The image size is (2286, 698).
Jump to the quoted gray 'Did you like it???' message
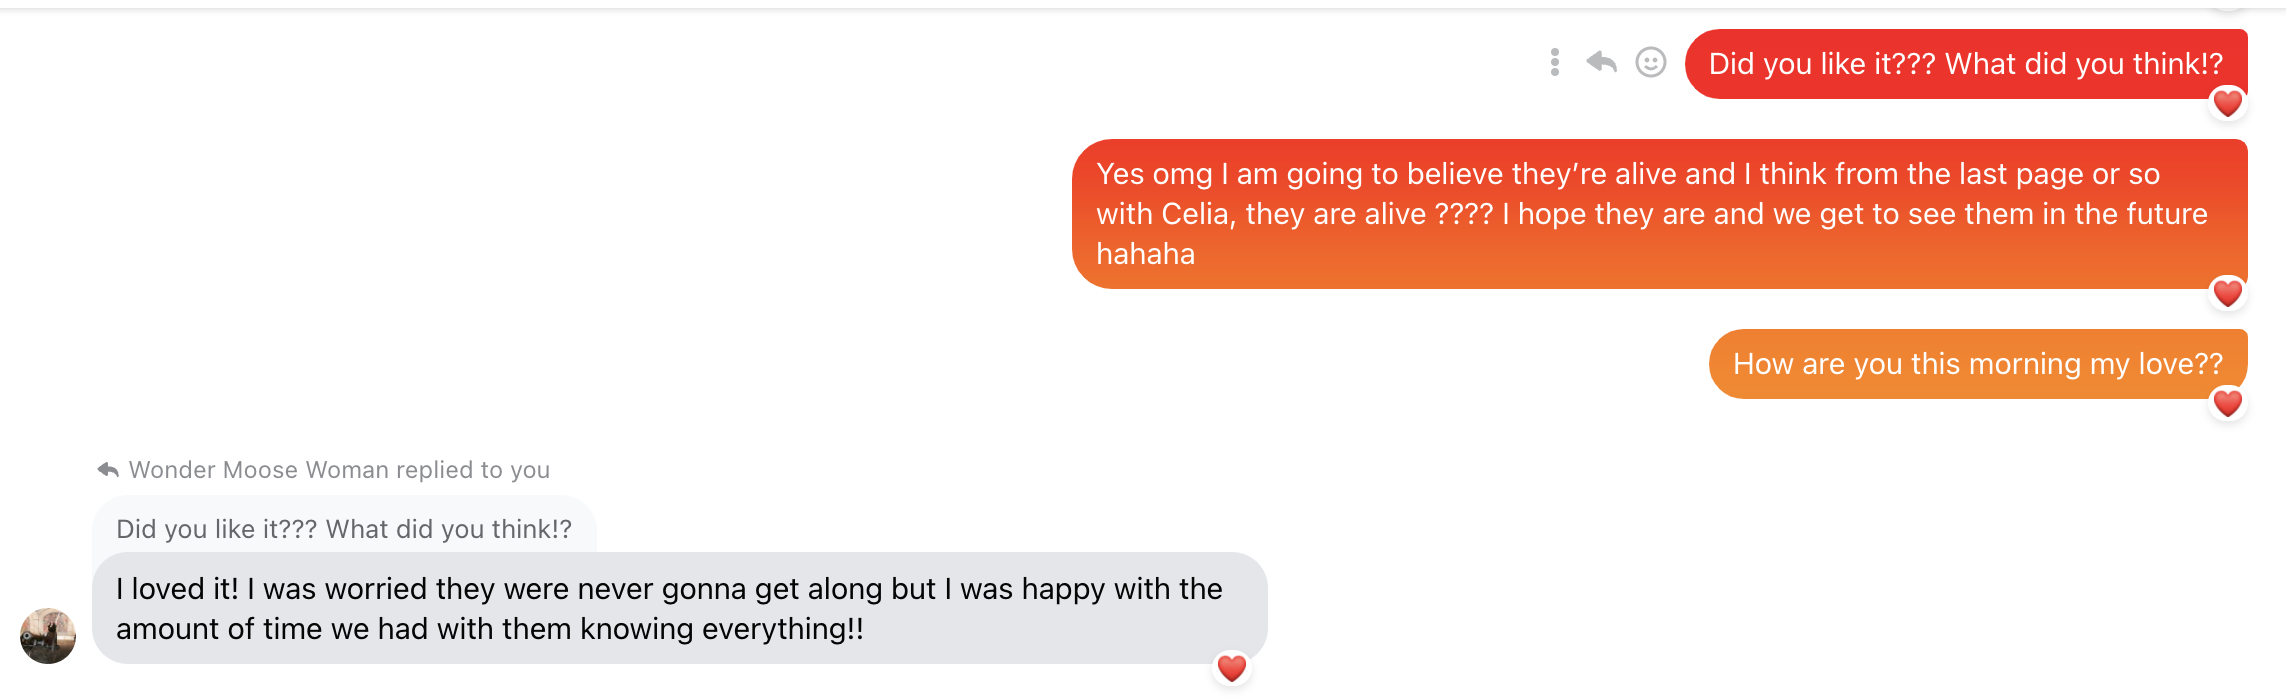(x=344, y=529)
